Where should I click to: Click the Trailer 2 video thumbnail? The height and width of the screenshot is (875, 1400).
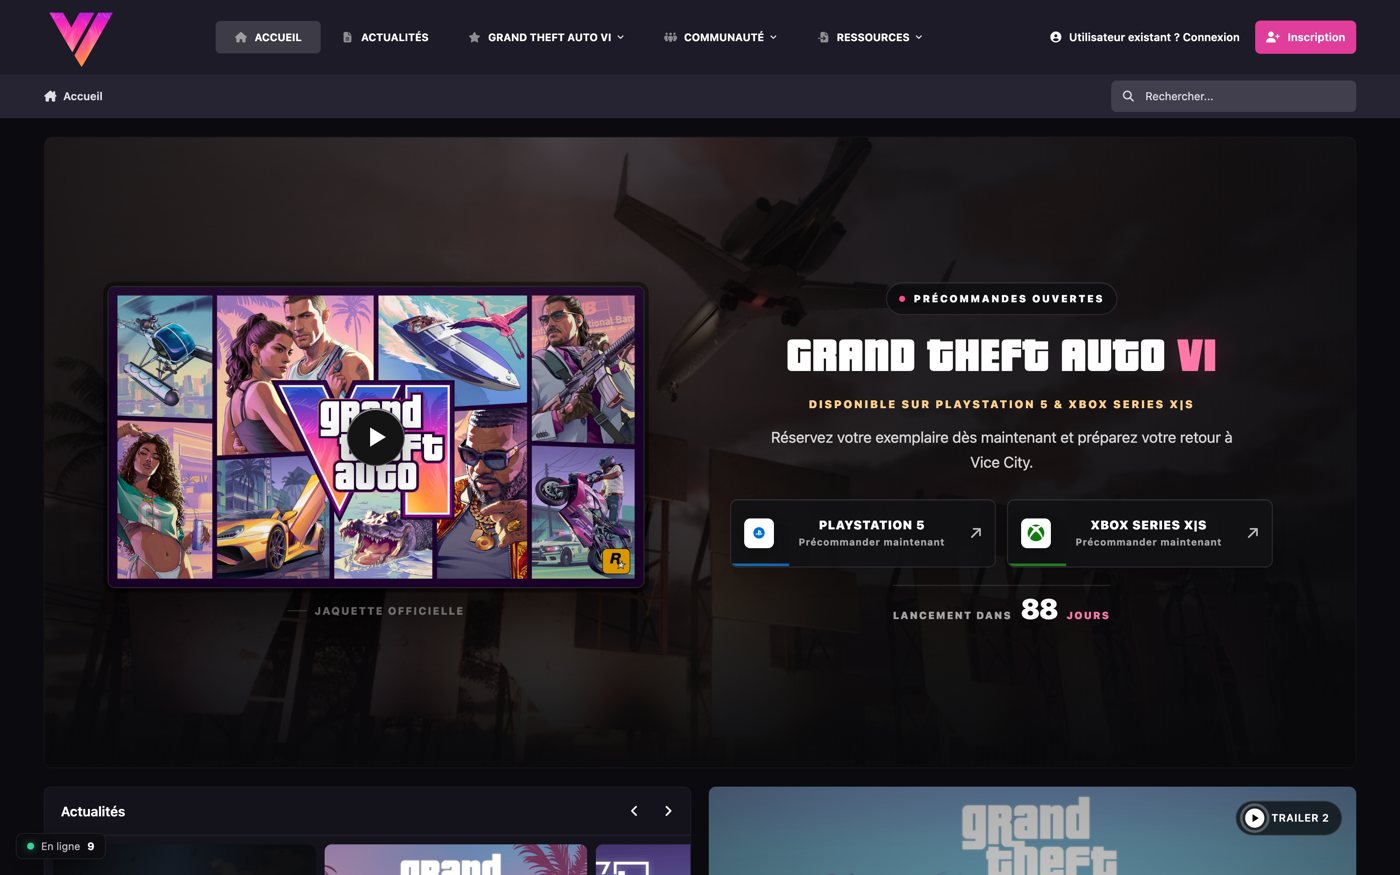click(x=1032, y=831)
